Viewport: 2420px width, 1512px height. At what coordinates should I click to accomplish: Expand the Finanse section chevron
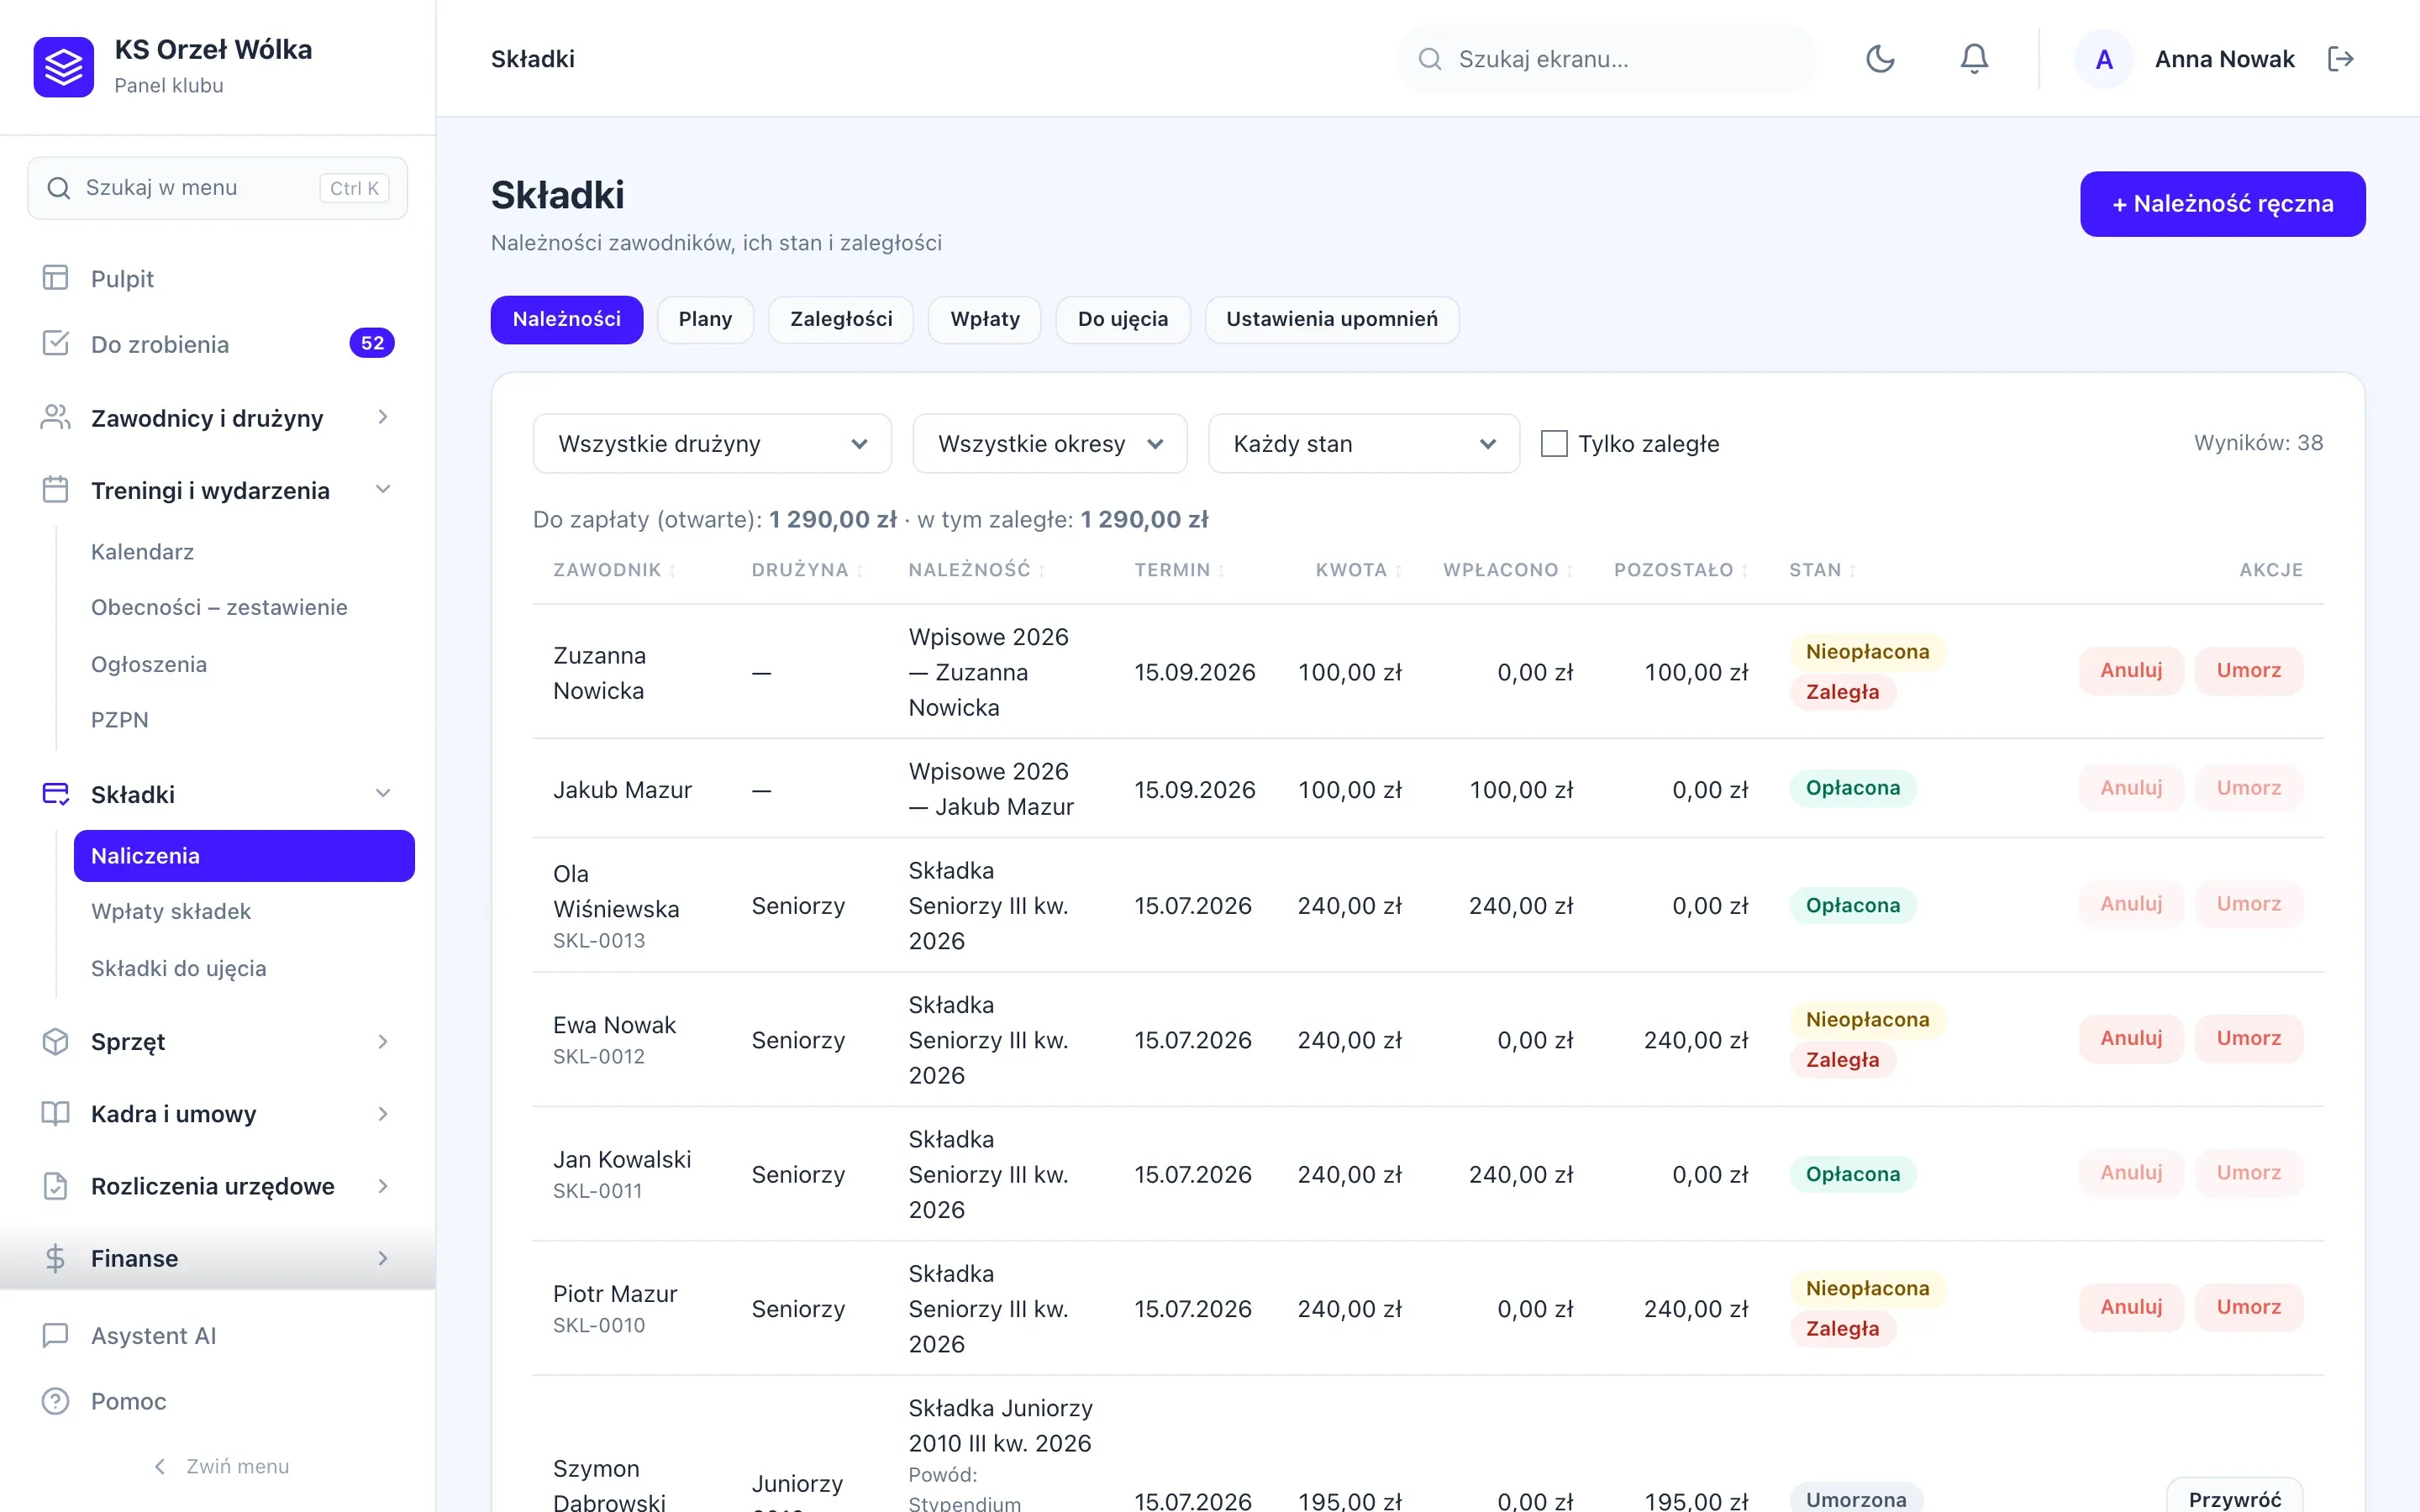click(383, 1258)
